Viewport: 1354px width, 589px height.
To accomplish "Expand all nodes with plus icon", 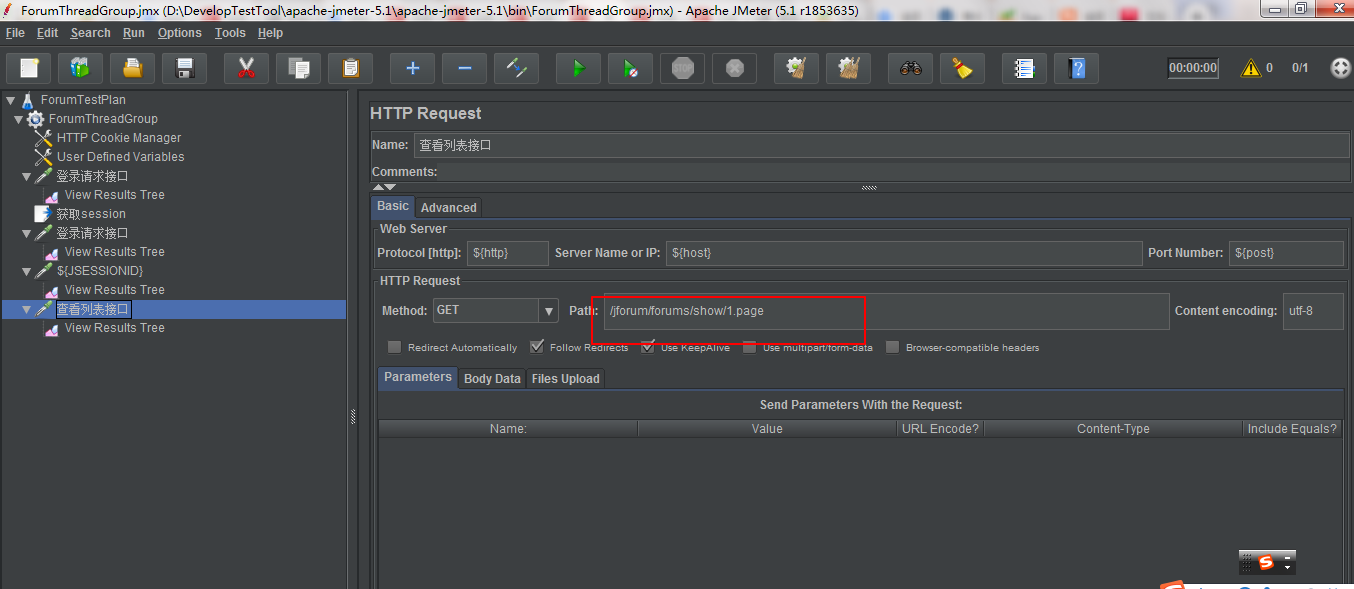I will 412,68.
